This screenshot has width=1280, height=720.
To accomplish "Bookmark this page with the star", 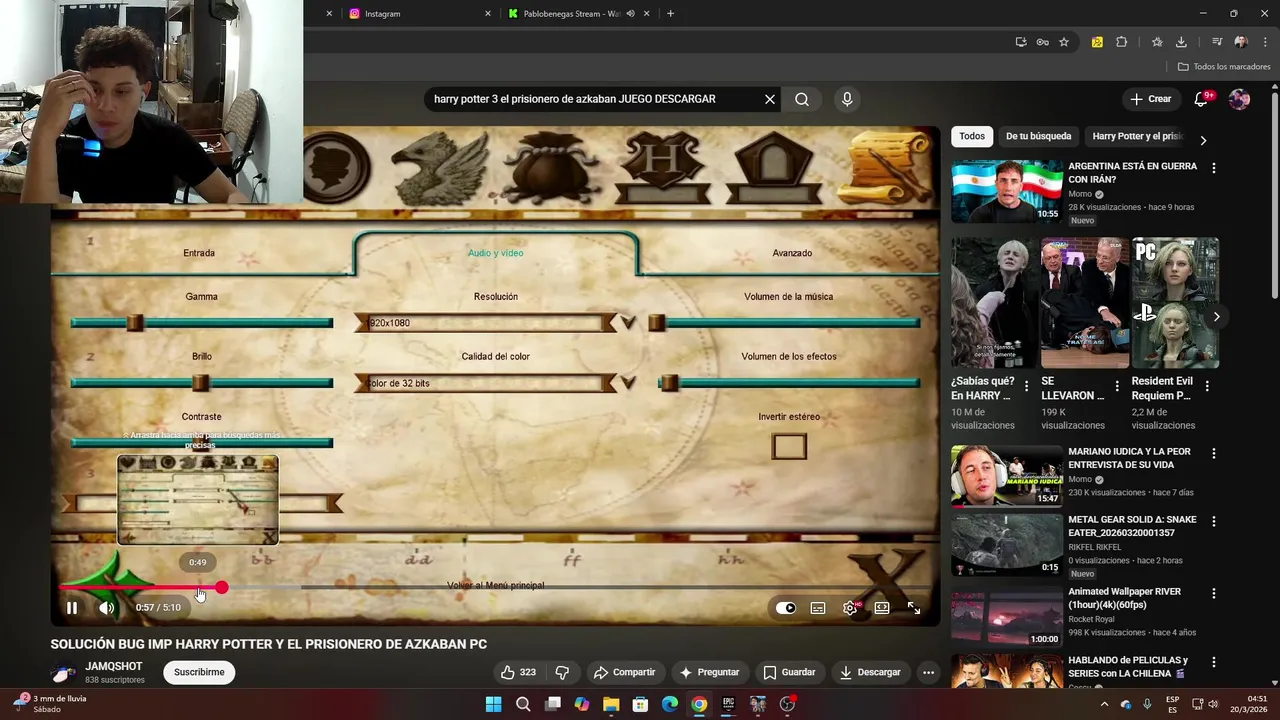I will pyautogui.click(x=1064, y=42).
